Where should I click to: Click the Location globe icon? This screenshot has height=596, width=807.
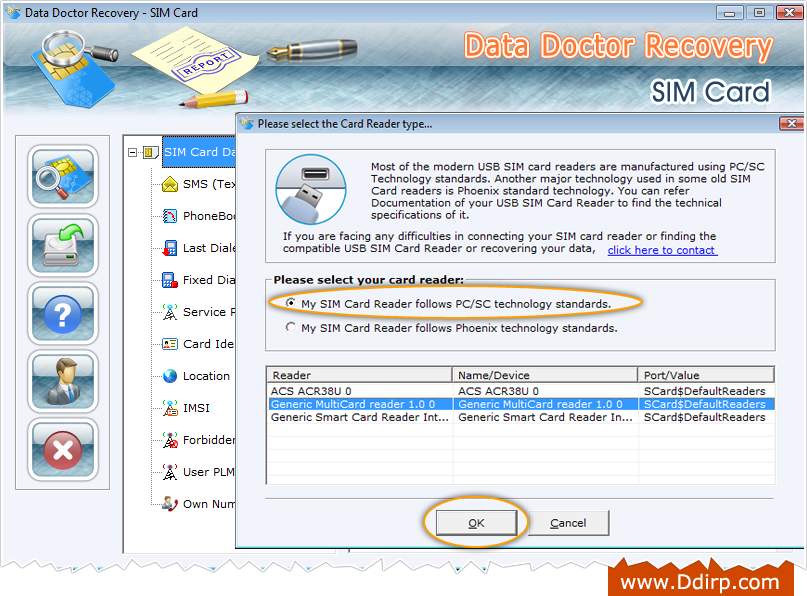pyautogui.click(x=170, y=376)
